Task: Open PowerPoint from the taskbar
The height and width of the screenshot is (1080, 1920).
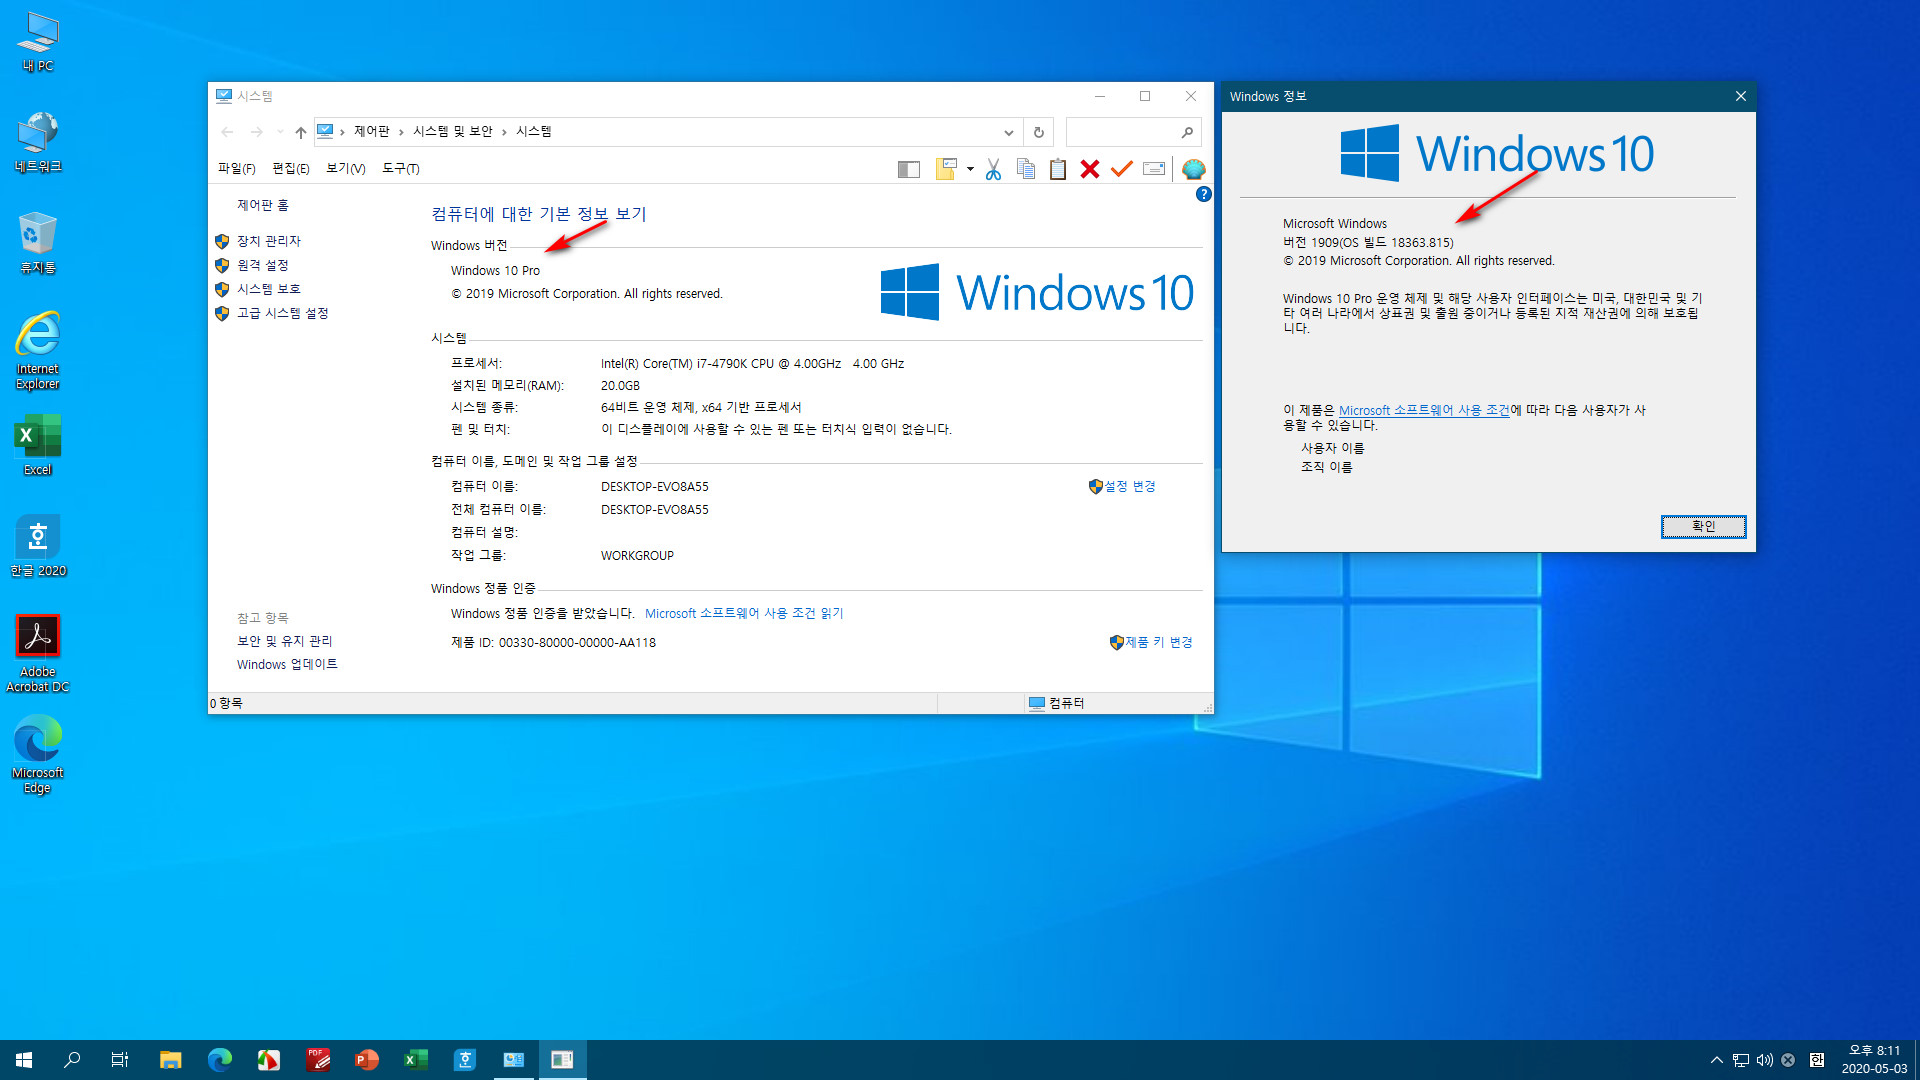Action: (x=367, y=1060)
